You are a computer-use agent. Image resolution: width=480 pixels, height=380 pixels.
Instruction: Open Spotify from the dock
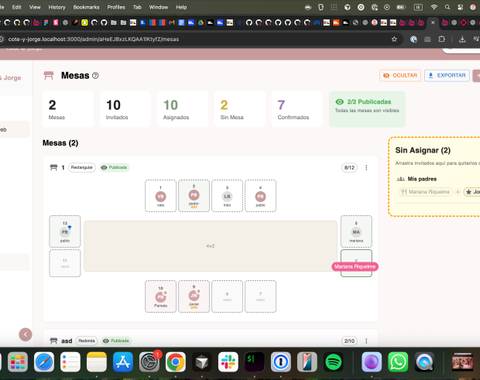(333, 362)
